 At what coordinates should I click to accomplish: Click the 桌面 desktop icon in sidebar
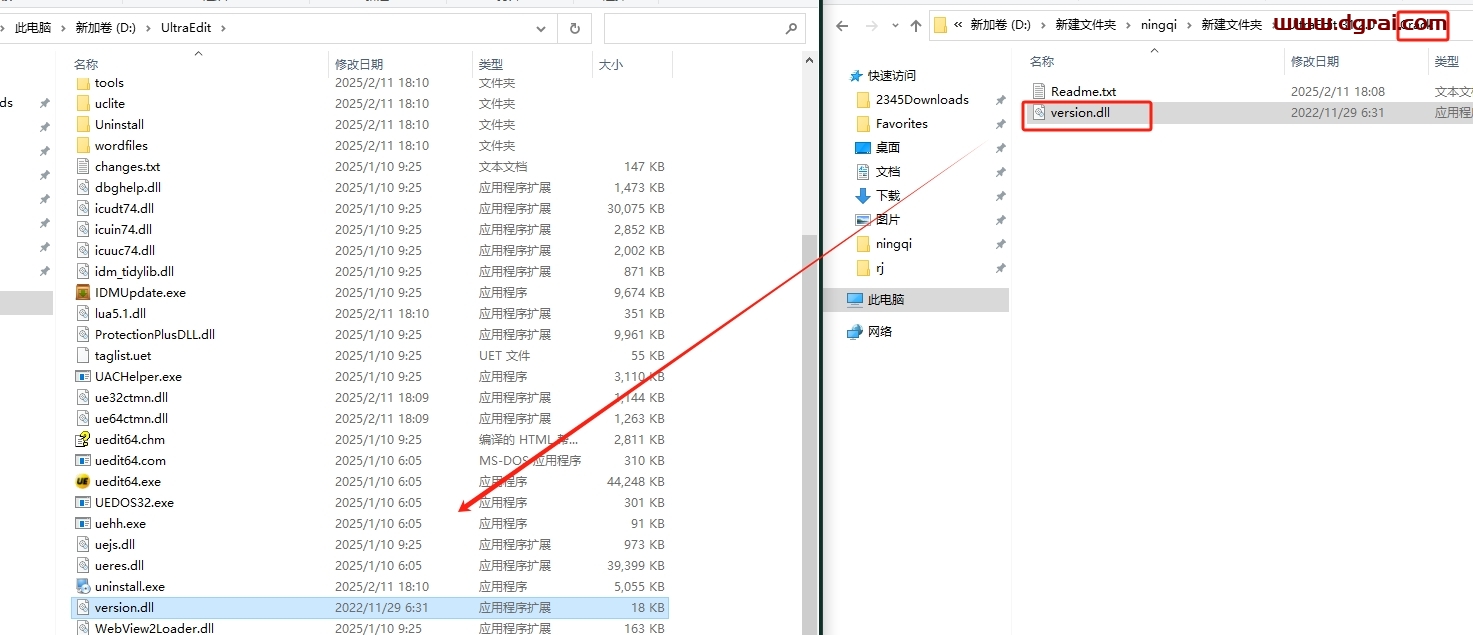coord(863,148)
